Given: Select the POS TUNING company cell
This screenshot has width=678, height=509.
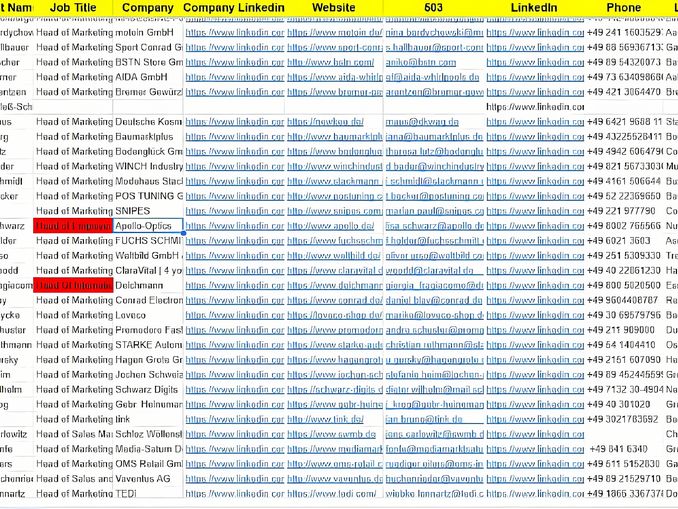Looking at the screenshot, I should coord(148,196).
